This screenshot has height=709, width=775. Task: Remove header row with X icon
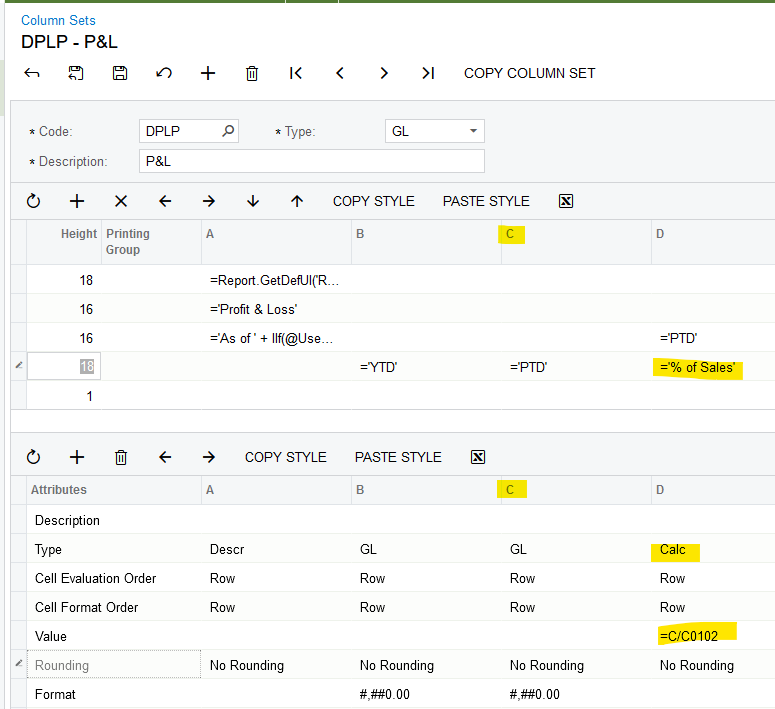click(121, 201)
